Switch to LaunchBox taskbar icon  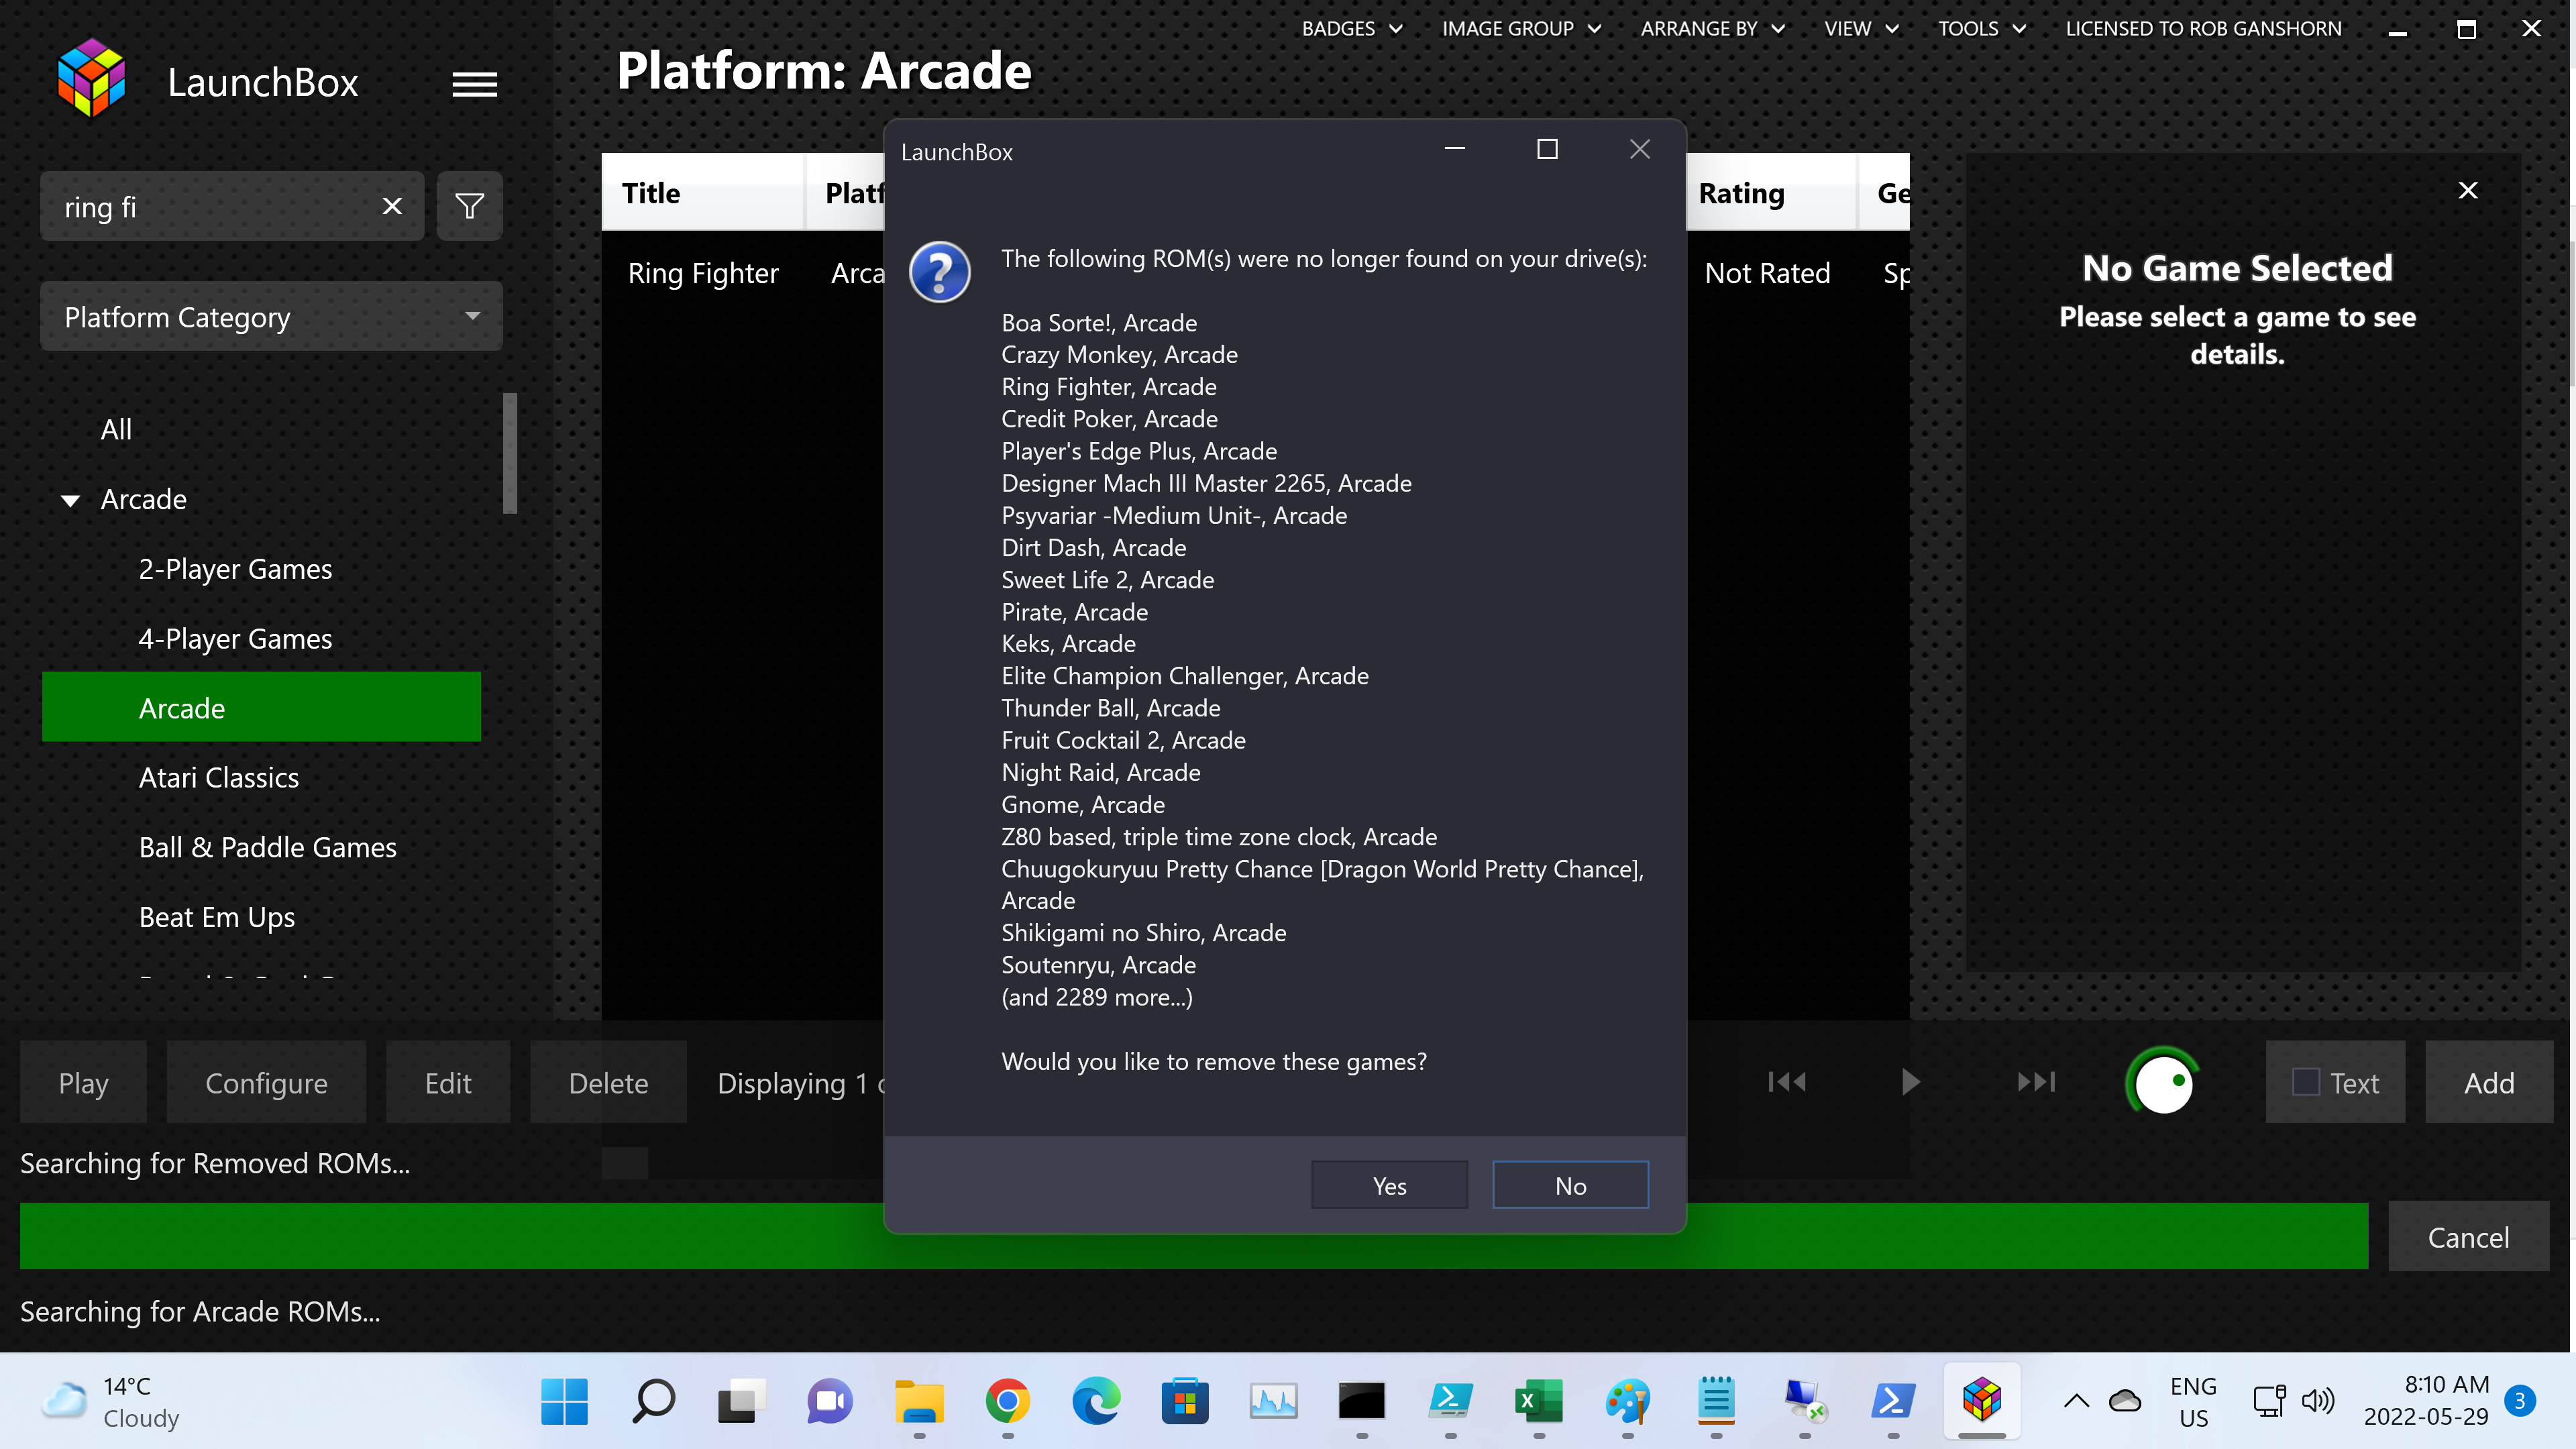(x=1981, y=1401)
